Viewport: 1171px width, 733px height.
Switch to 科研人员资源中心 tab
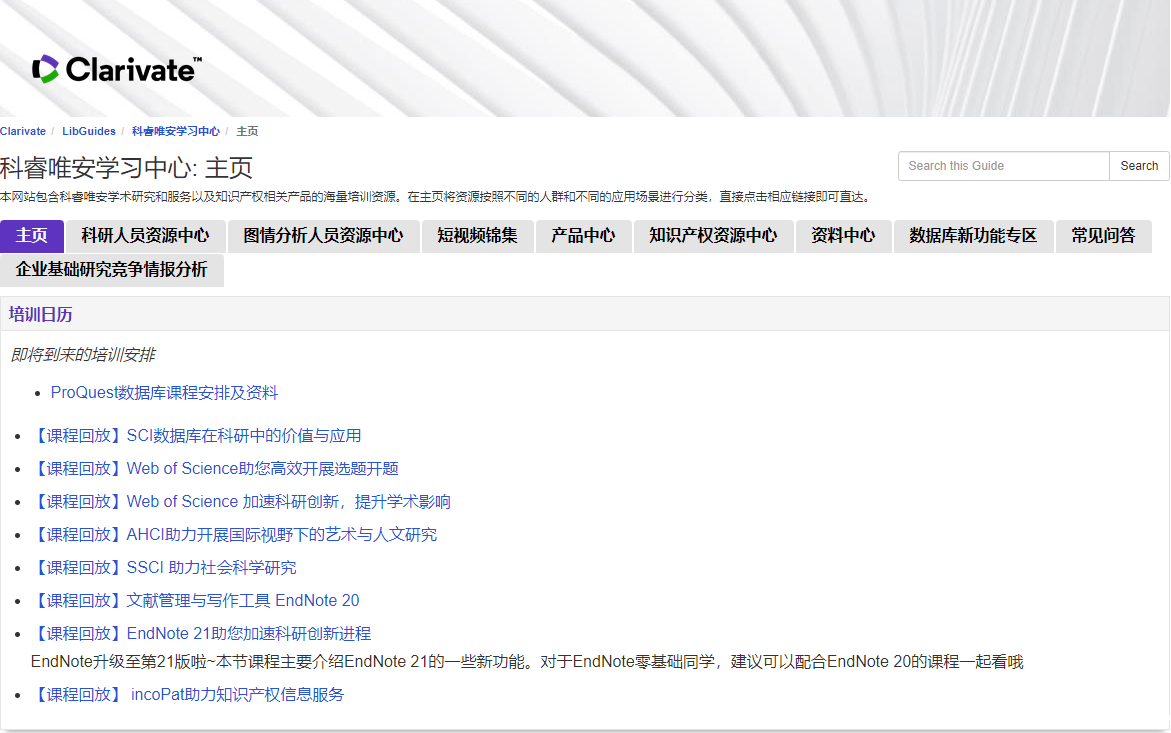146,236
